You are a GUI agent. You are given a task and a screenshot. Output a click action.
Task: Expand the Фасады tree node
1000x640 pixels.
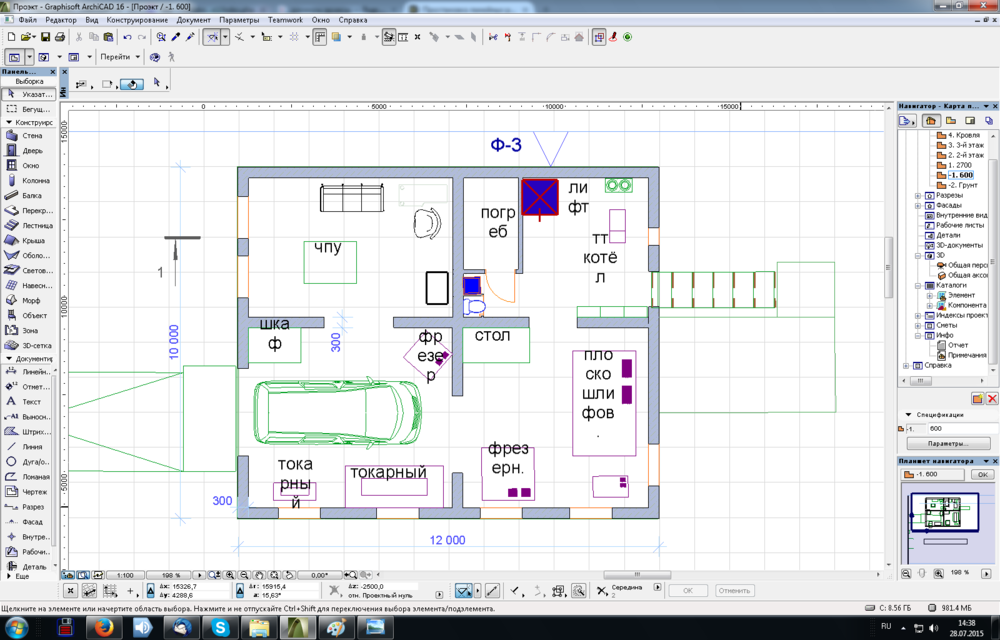918,205
